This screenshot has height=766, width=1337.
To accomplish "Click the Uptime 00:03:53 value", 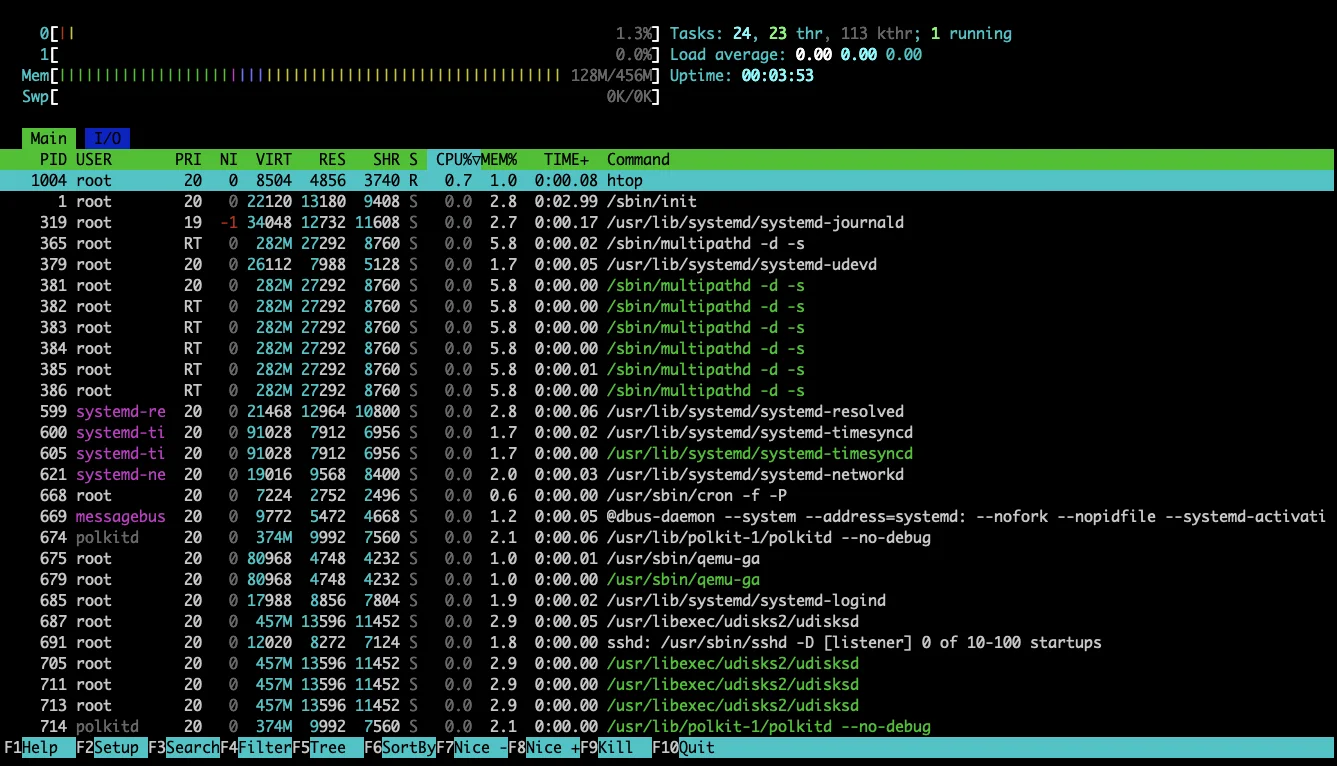I will pyautogui.click(x=778, y=76).
